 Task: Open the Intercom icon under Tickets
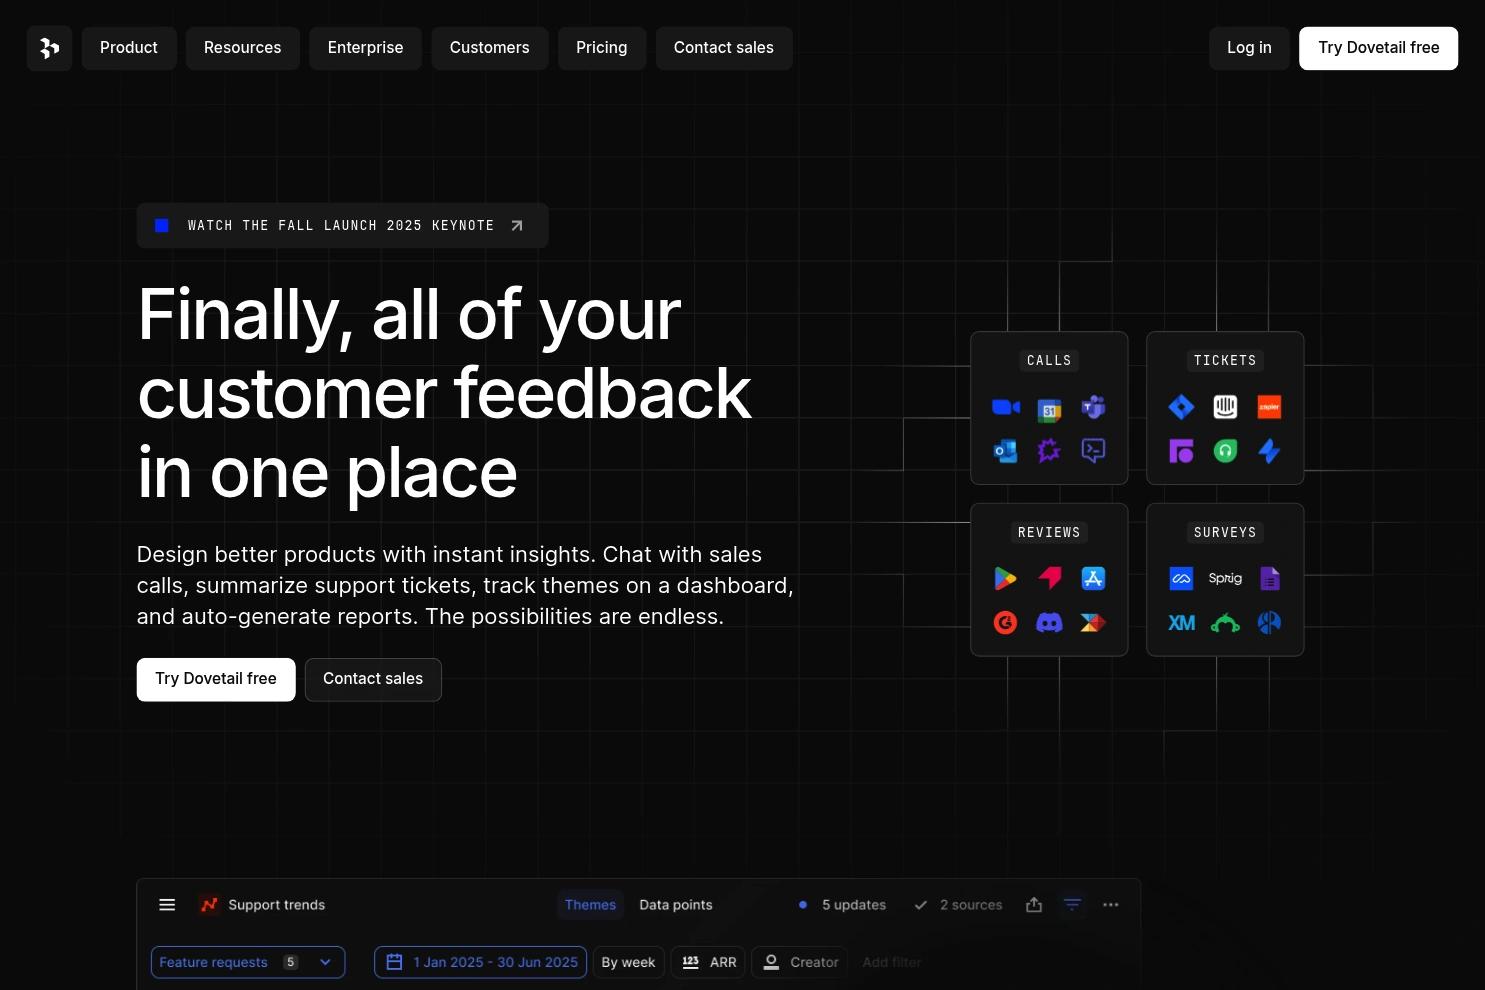(1225, 407)
